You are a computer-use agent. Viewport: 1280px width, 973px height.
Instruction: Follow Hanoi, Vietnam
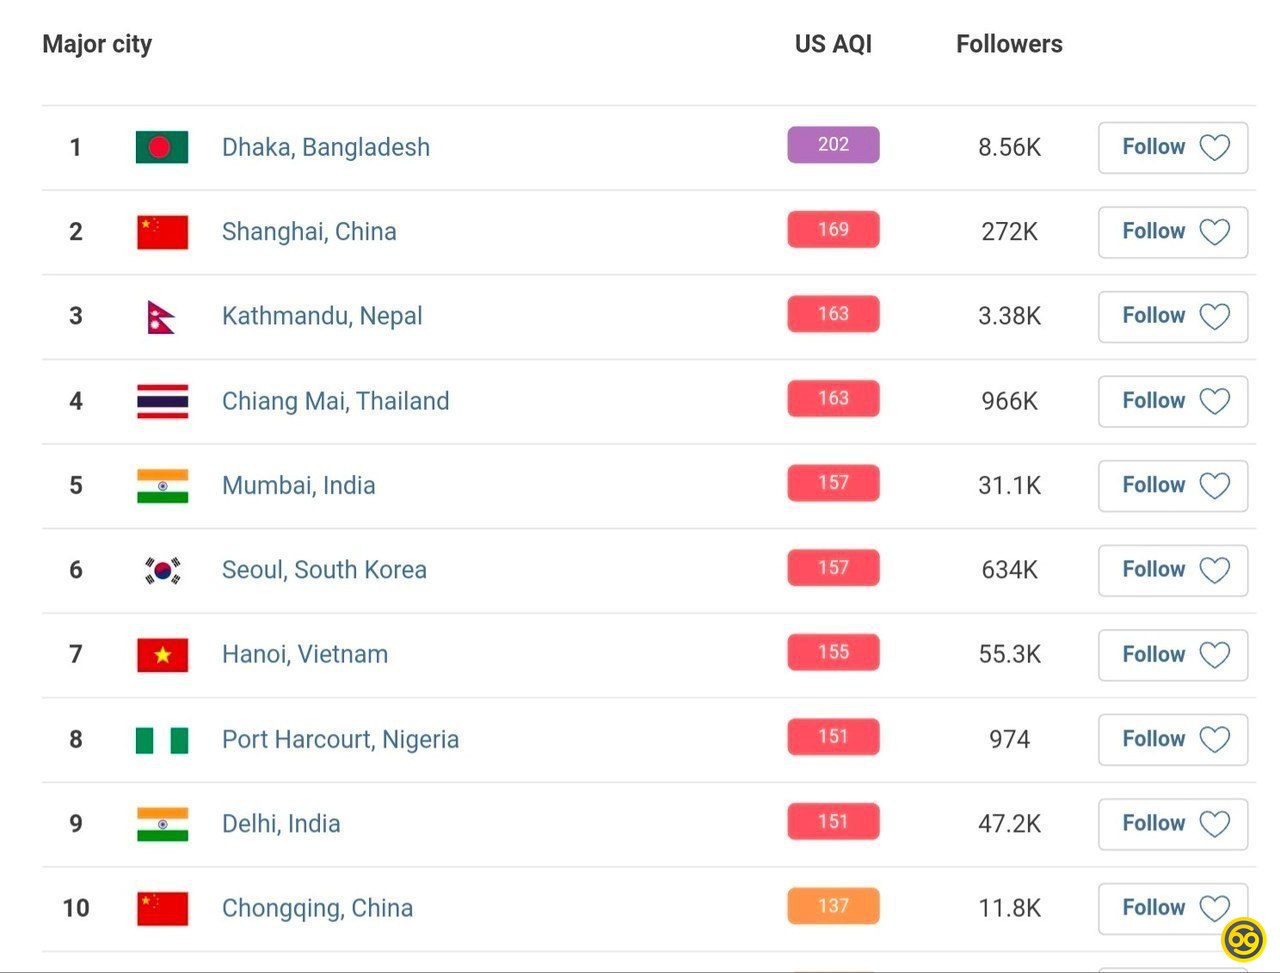(1173, 655)
